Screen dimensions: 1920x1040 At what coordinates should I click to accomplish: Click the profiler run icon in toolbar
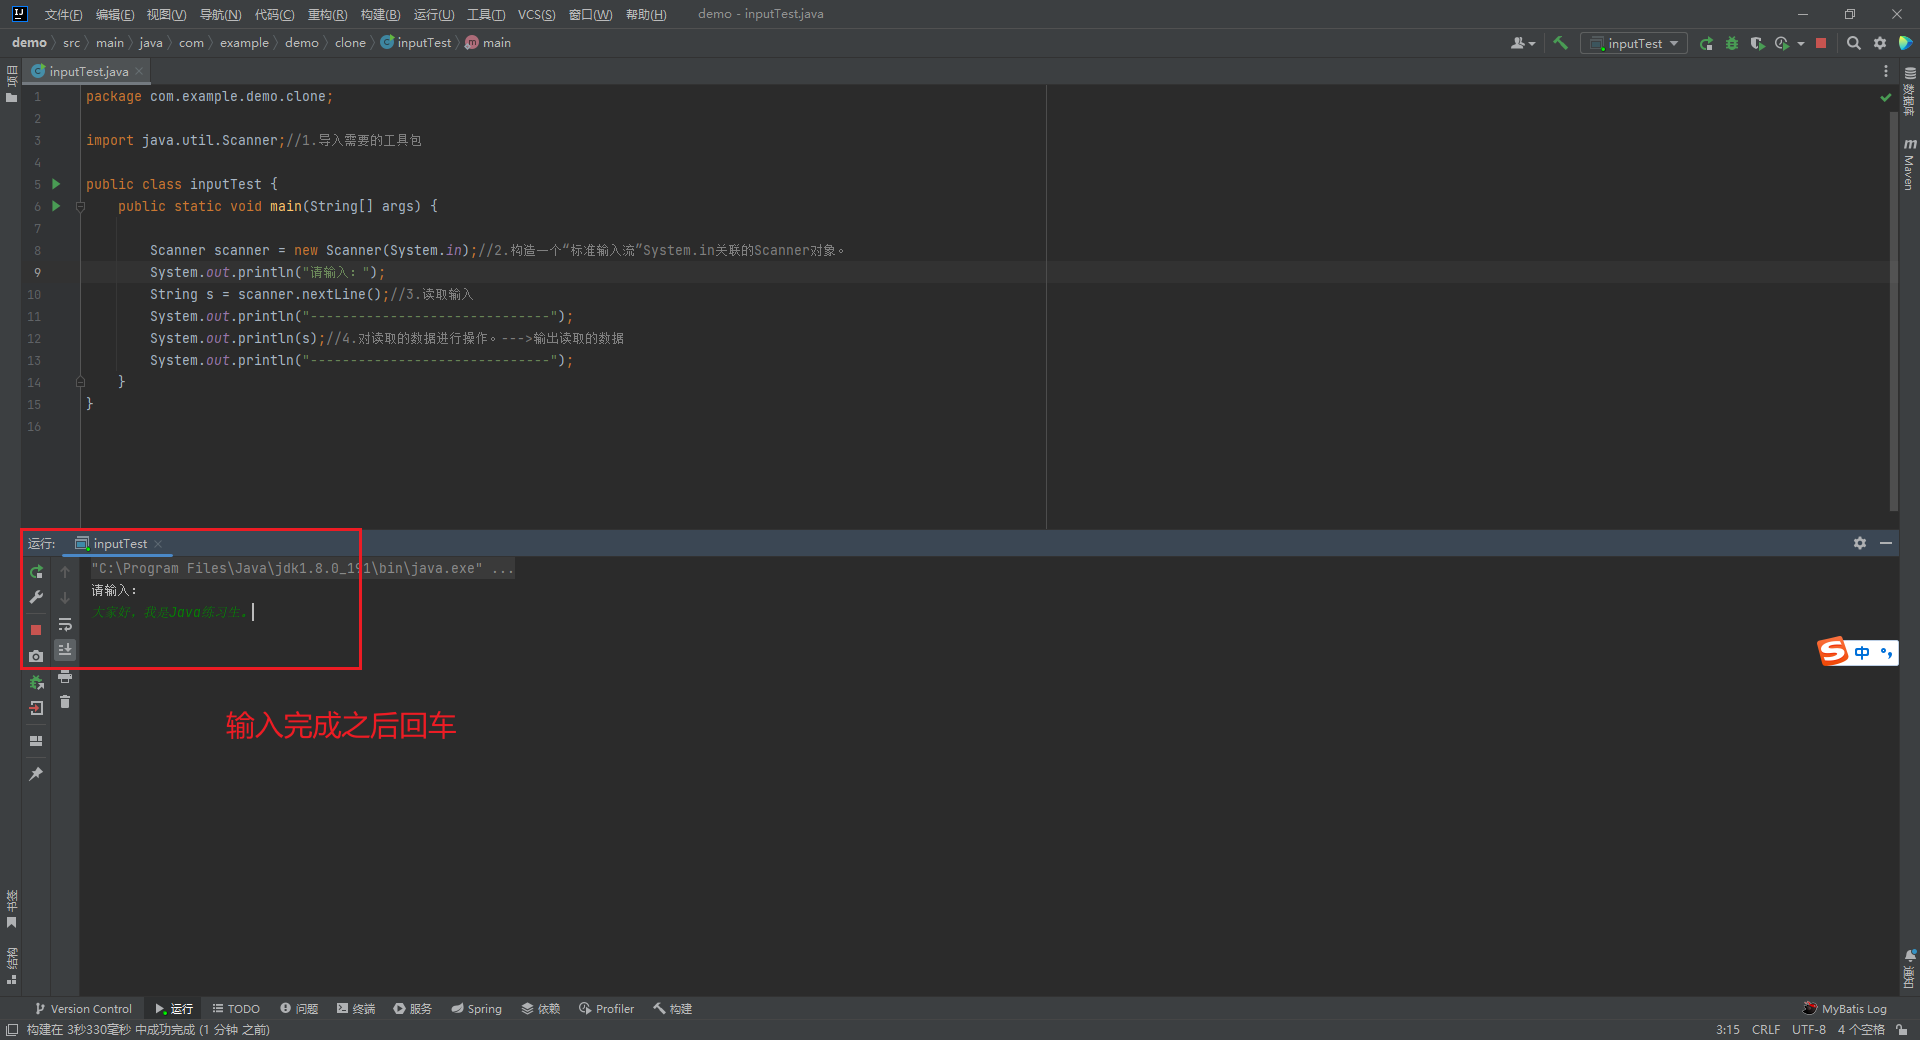[x=1782, y=43]
